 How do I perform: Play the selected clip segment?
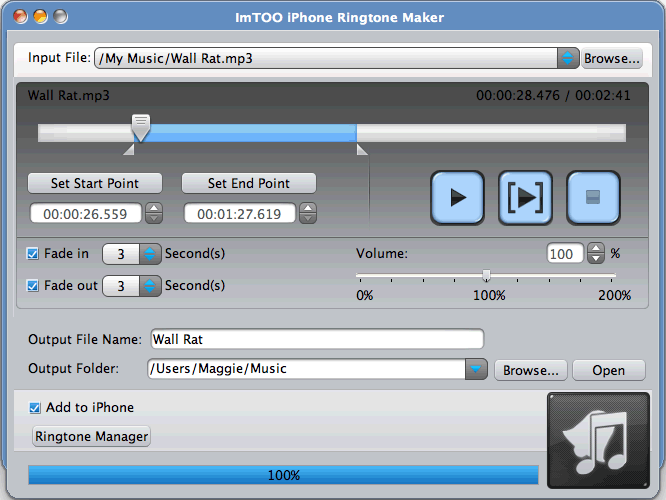(x=525, y=198)
